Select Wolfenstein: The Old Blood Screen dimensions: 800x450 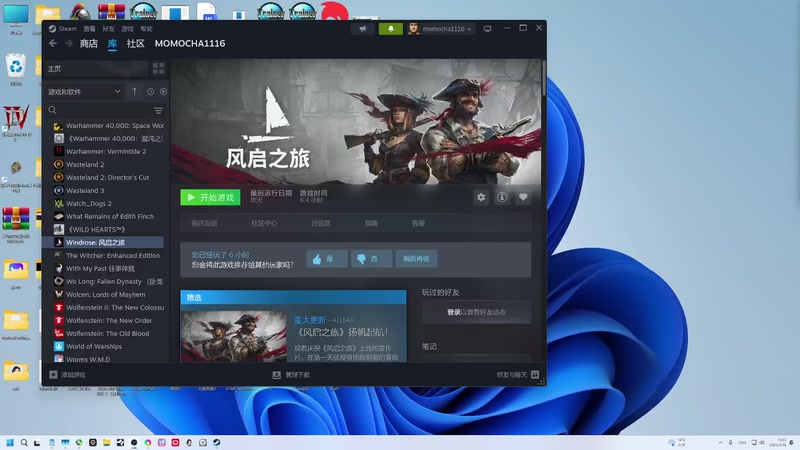109,333
